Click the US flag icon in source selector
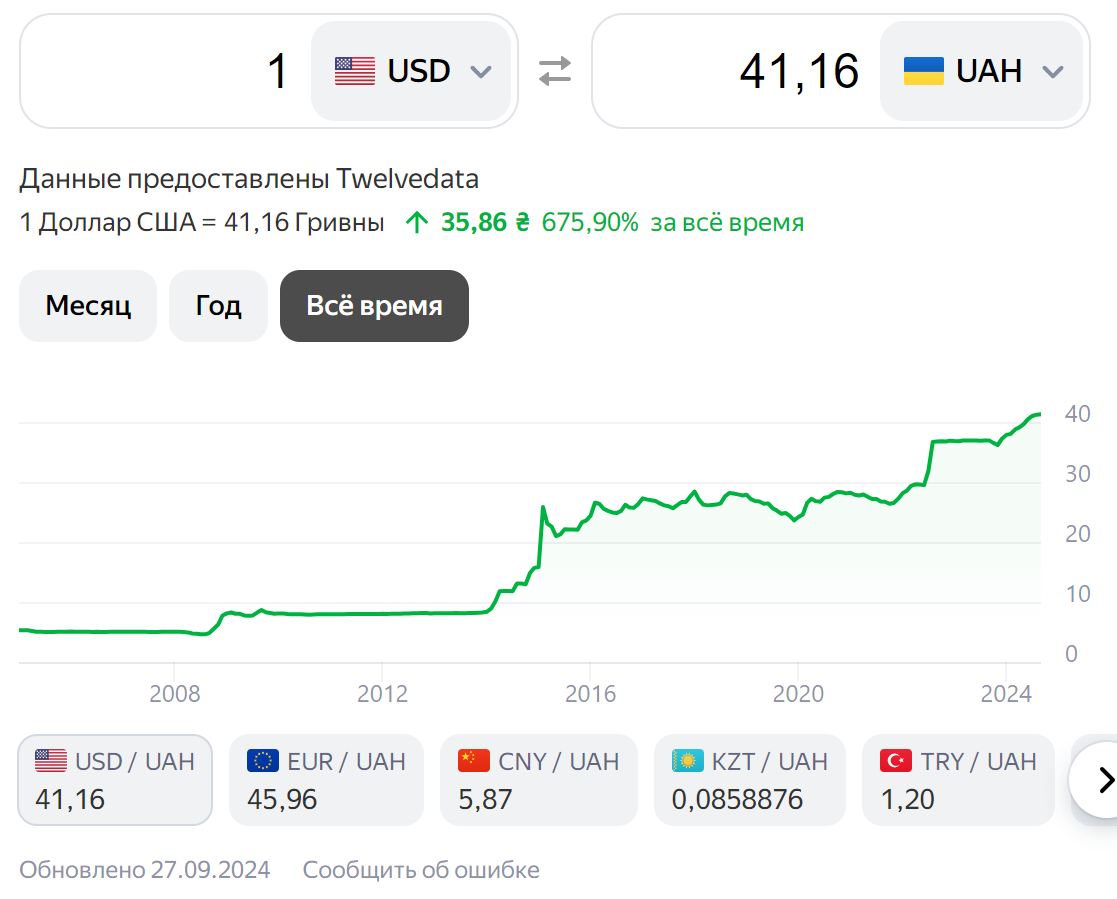 (x=355, y=71)
